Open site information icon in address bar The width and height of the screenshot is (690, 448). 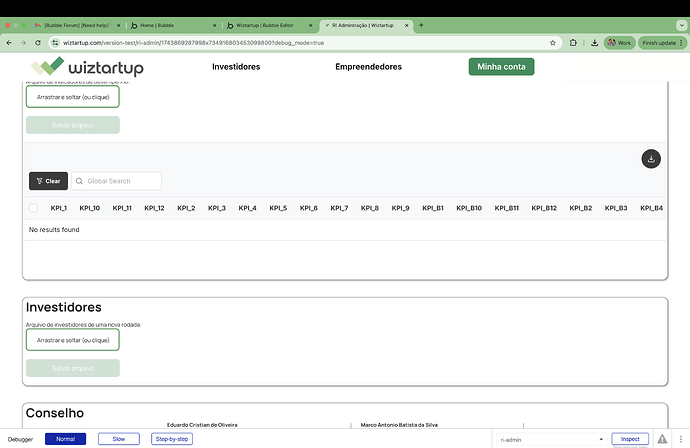(55, 43)
